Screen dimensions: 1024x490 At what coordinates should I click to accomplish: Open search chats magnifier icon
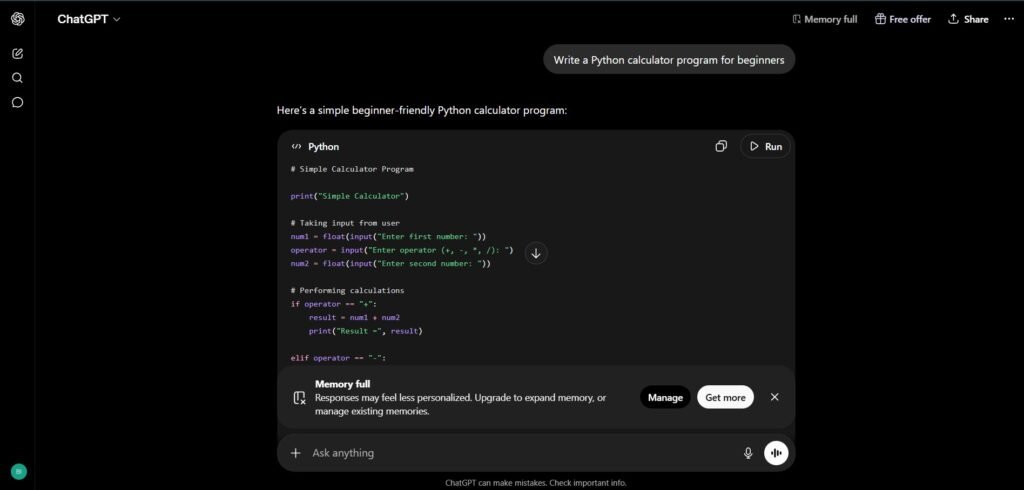click(18, 78)
